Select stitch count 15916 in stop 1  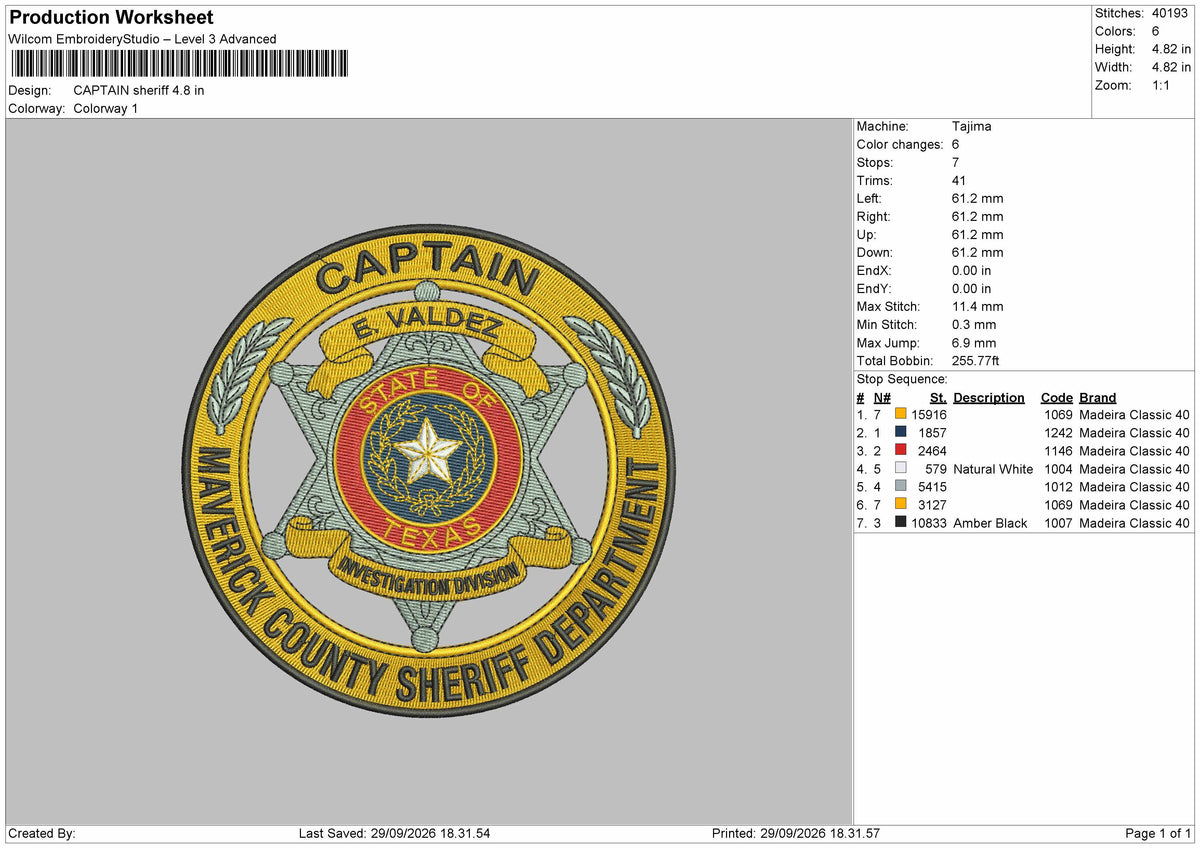929,414
